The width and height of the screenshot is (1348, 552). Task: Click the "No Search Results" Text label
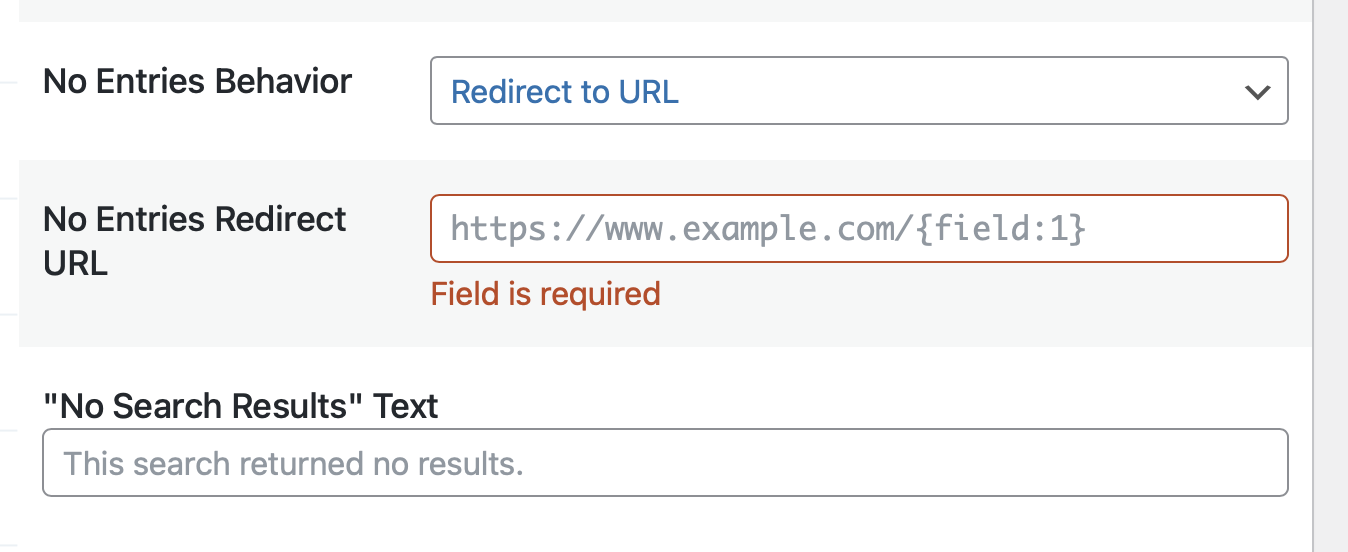click(x=240, y=407)
